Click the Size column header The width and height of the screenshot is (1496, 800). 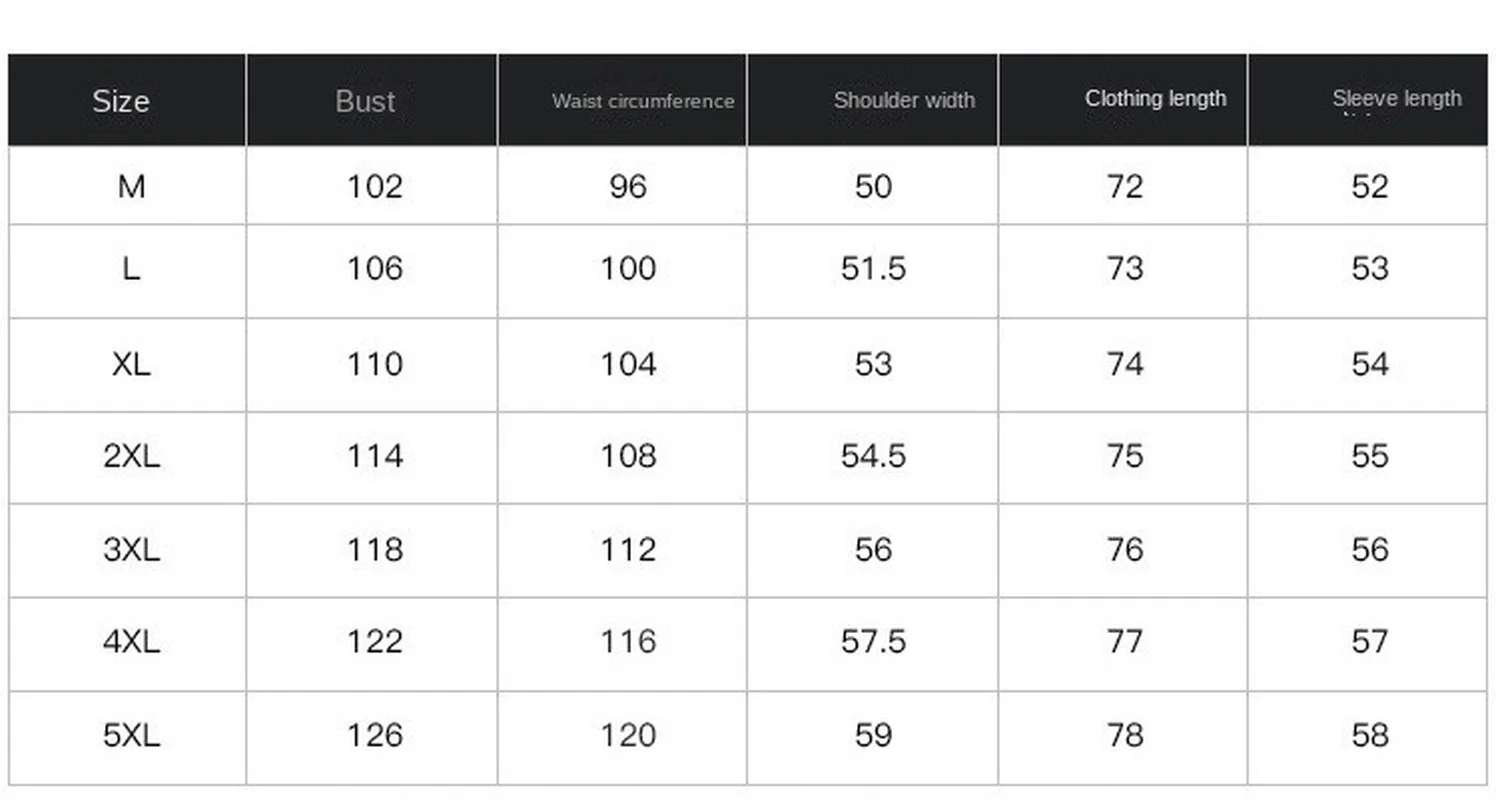click(x=121, y=101)
